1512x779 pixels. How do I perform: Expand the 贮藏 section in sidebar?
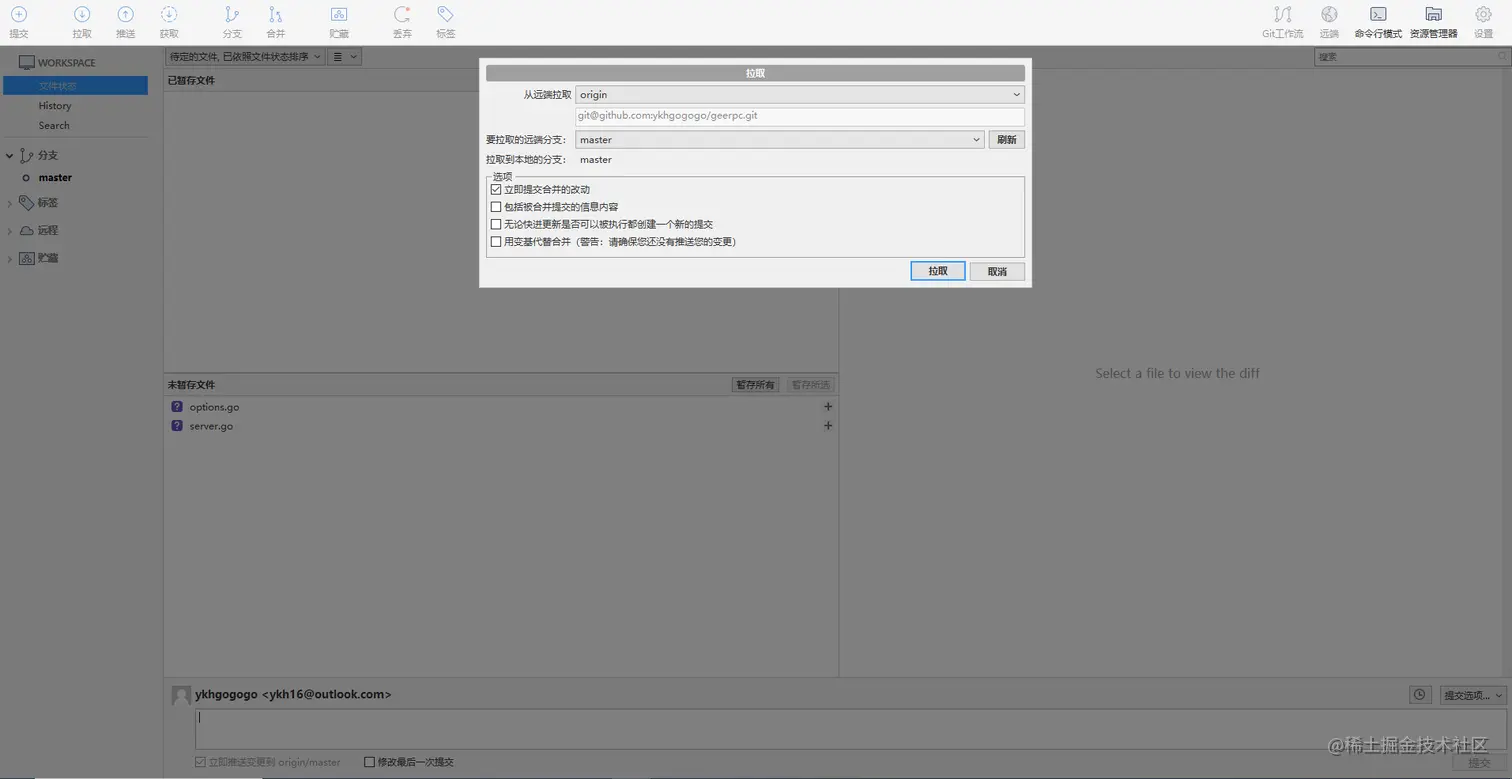click(x=10, y=259)
